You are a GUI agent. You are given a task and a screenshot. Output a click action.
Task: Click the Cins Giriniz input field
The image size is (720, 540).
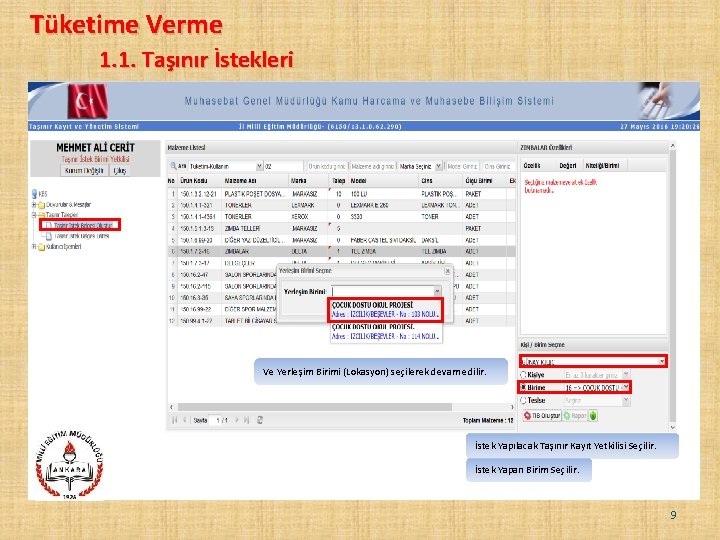point(498,166)
